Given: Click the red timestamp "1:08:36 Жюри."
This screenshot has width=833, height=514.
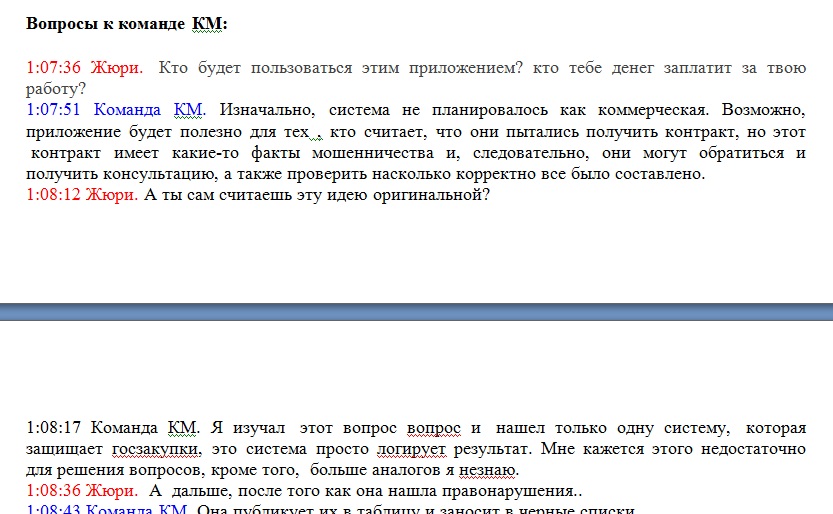Looking at the screenshot, I should coord(82,491).
